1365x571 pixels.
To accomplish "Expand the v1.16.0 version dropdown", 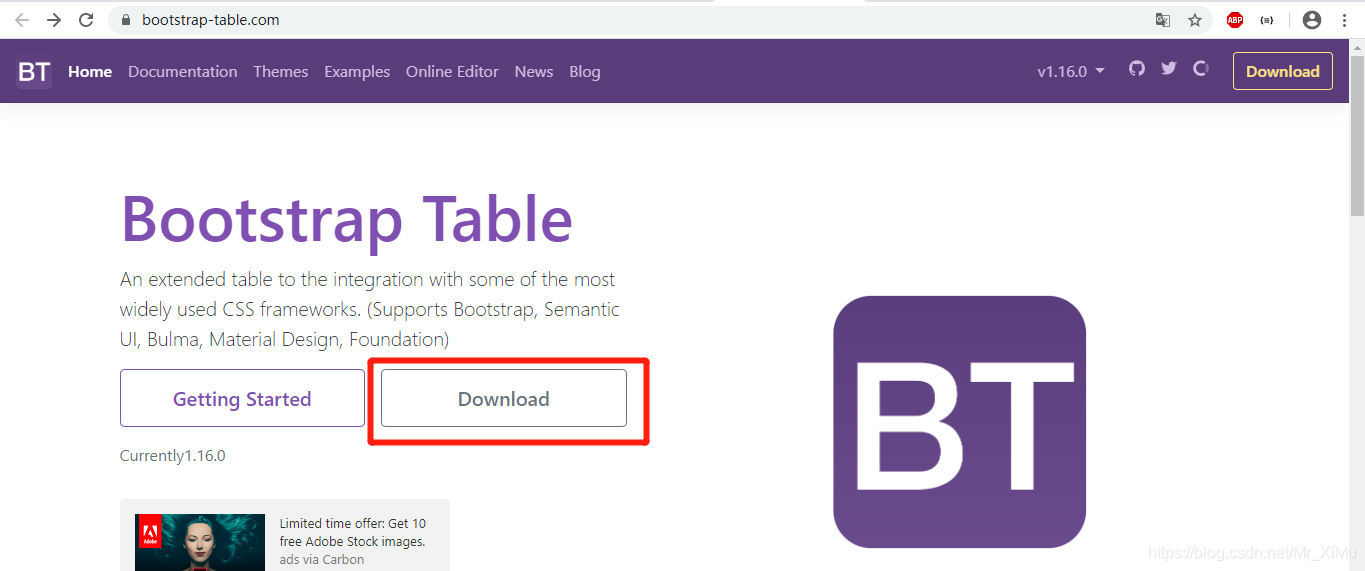I will coord(1071,72).
